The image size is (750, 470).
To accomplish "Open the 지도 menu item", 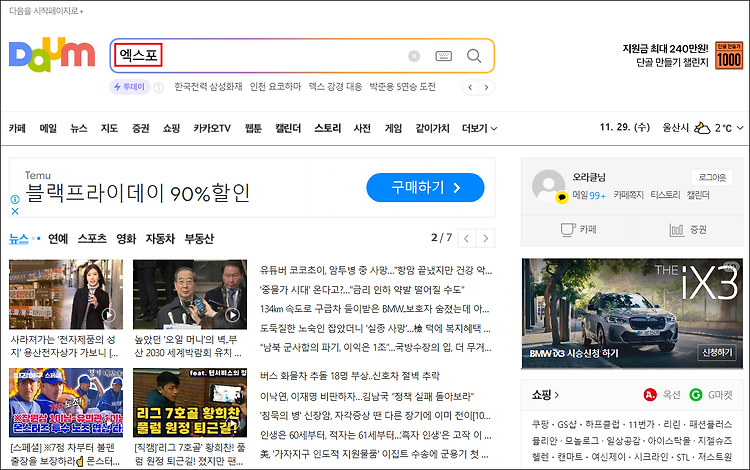I will tap(110, 128).
